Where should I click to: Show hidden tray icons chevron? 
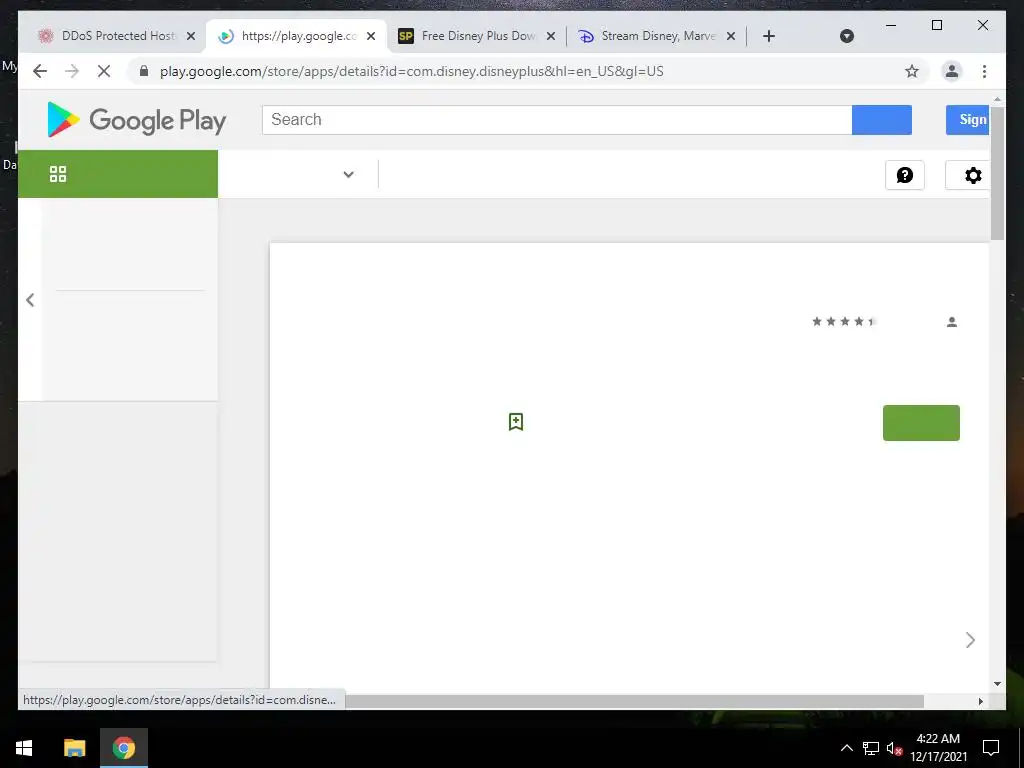[846, 748]
